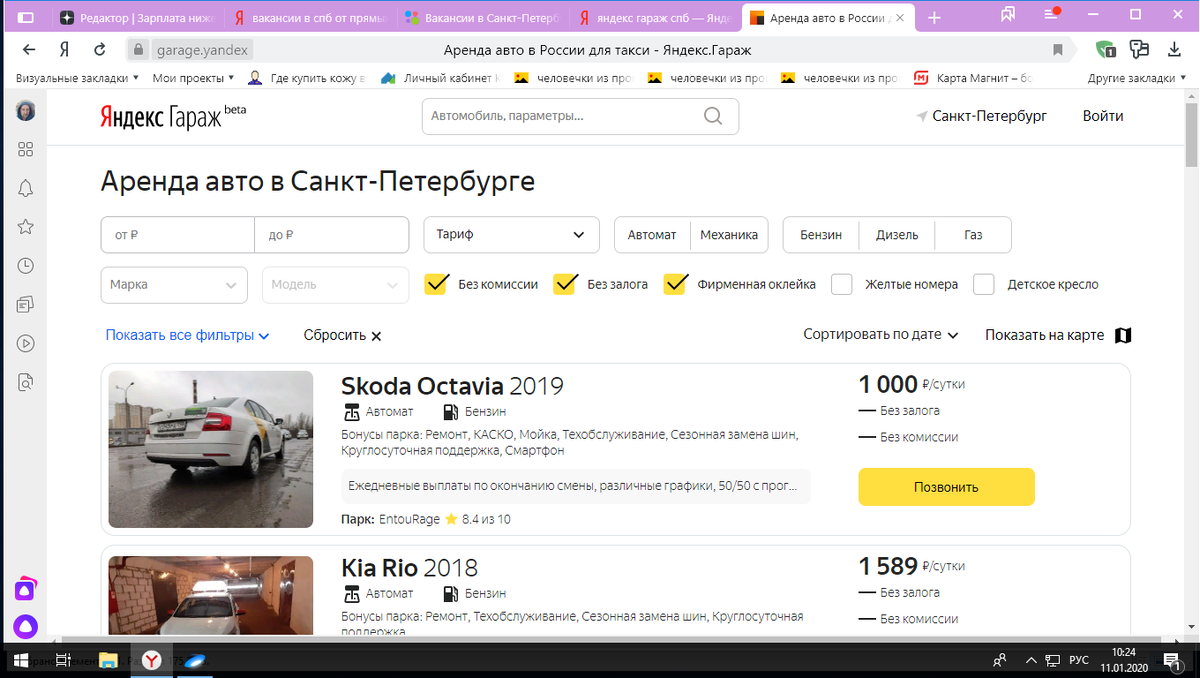Viewport: 1200px width, 678px height.
Task: Expand the Марка brand selector
Action: 173,284
